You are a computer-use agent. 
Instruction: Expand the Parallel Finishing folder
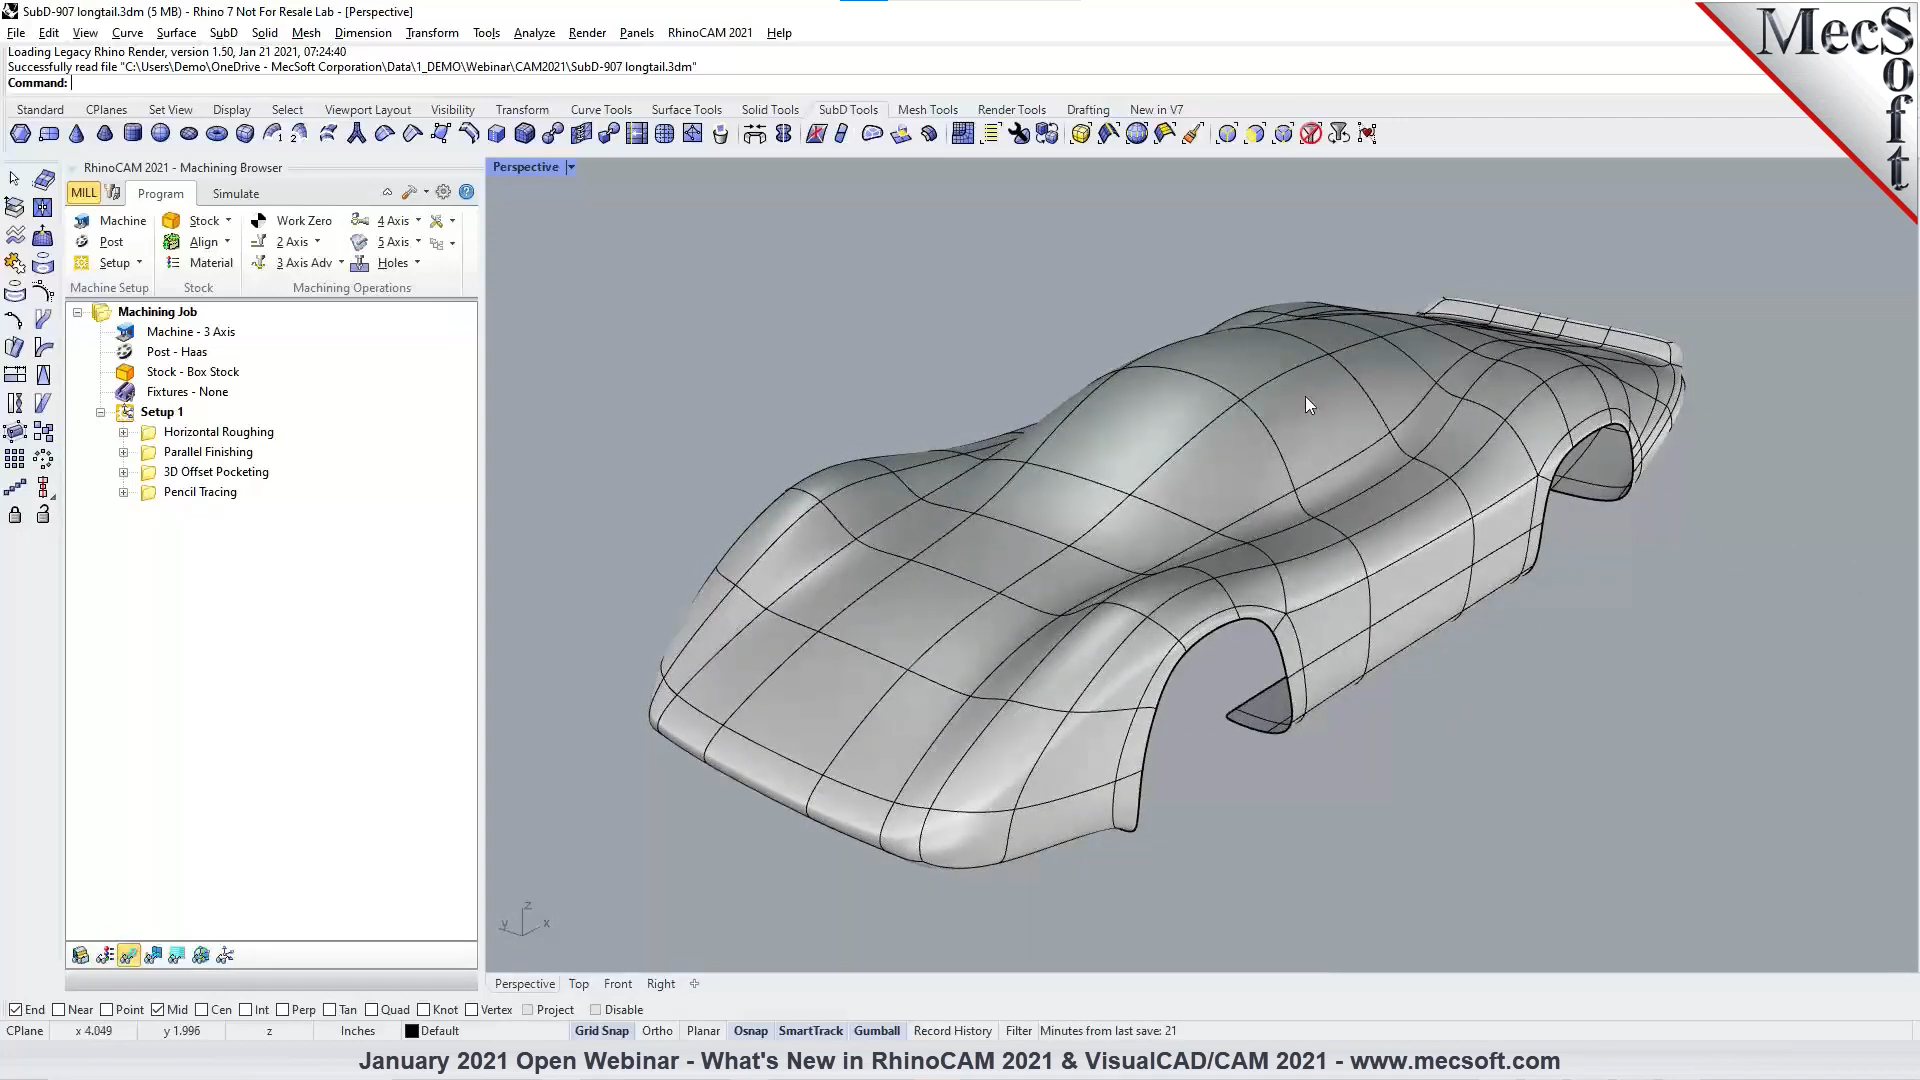pos(123,453)
